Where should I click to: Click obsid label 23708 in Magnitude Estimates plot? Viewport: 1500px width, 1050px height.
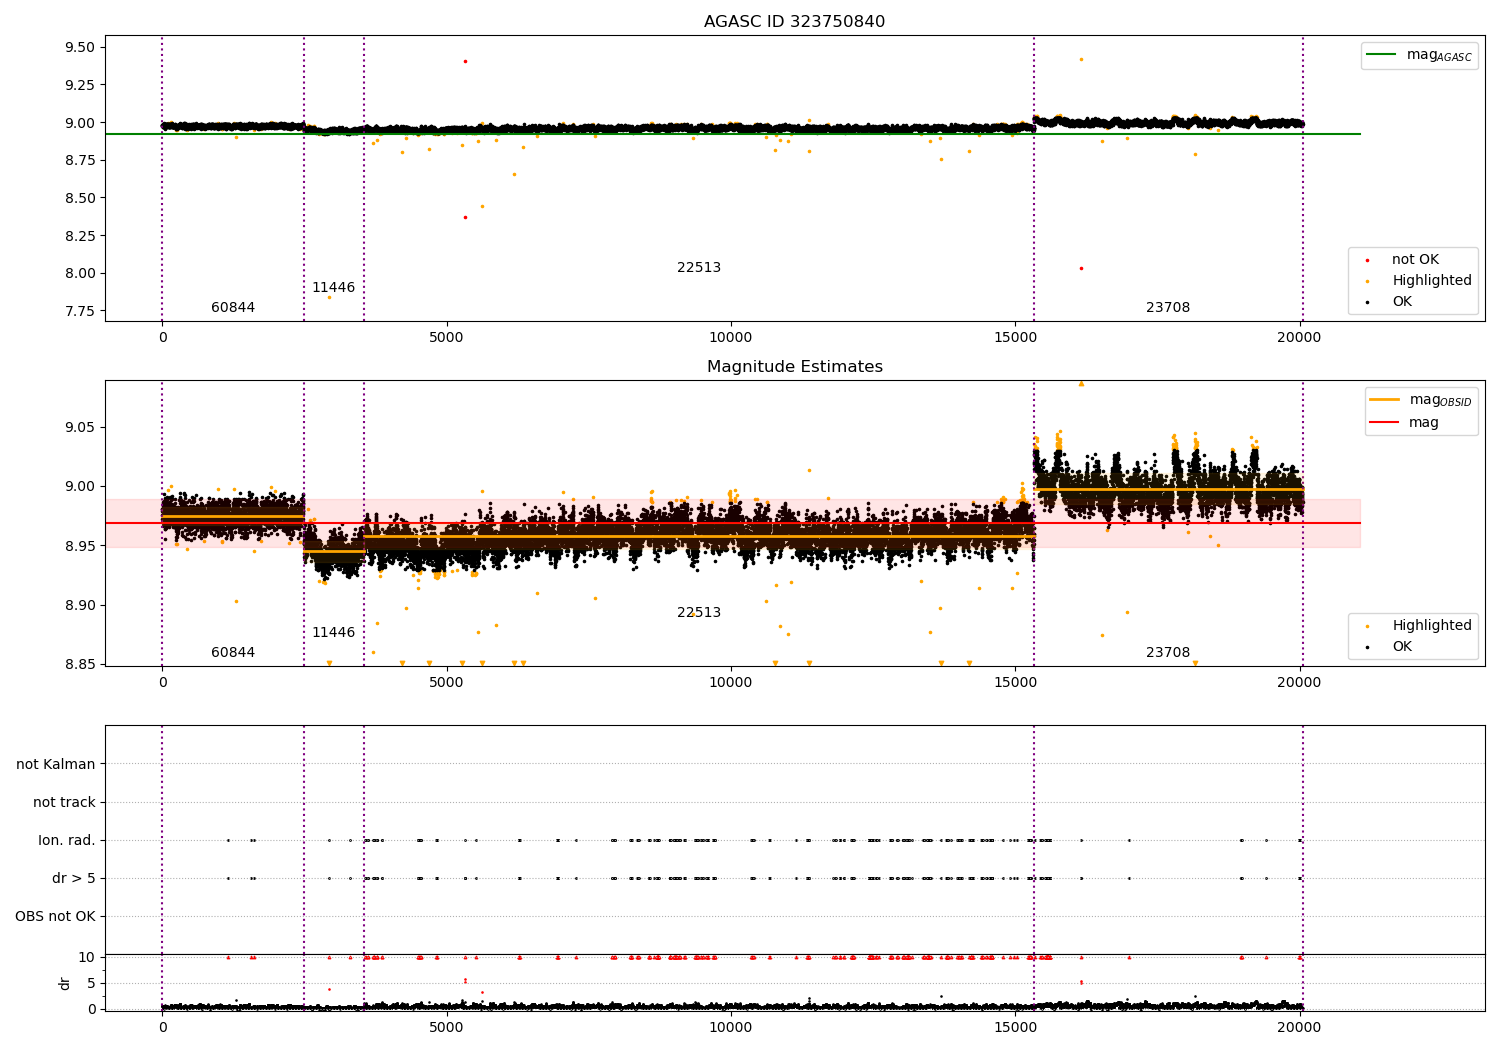point(1168,653)
